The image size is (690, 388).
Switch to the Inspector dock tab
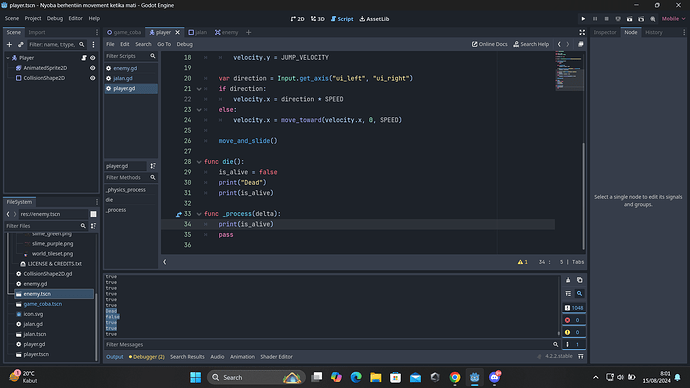pos(605,32)
